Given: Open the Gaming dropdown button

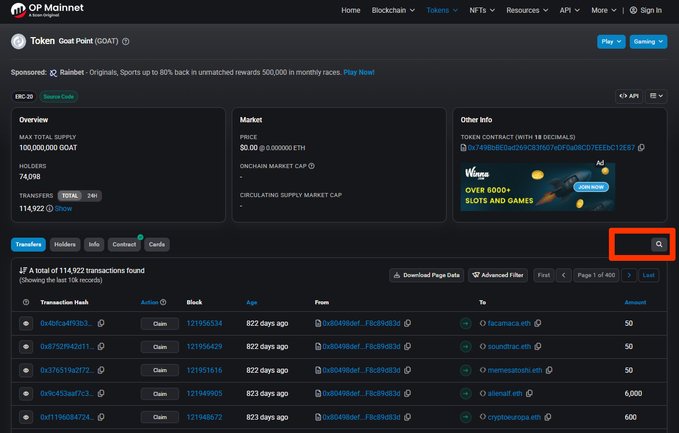Looking at the screenshot, I should [648, 42].
